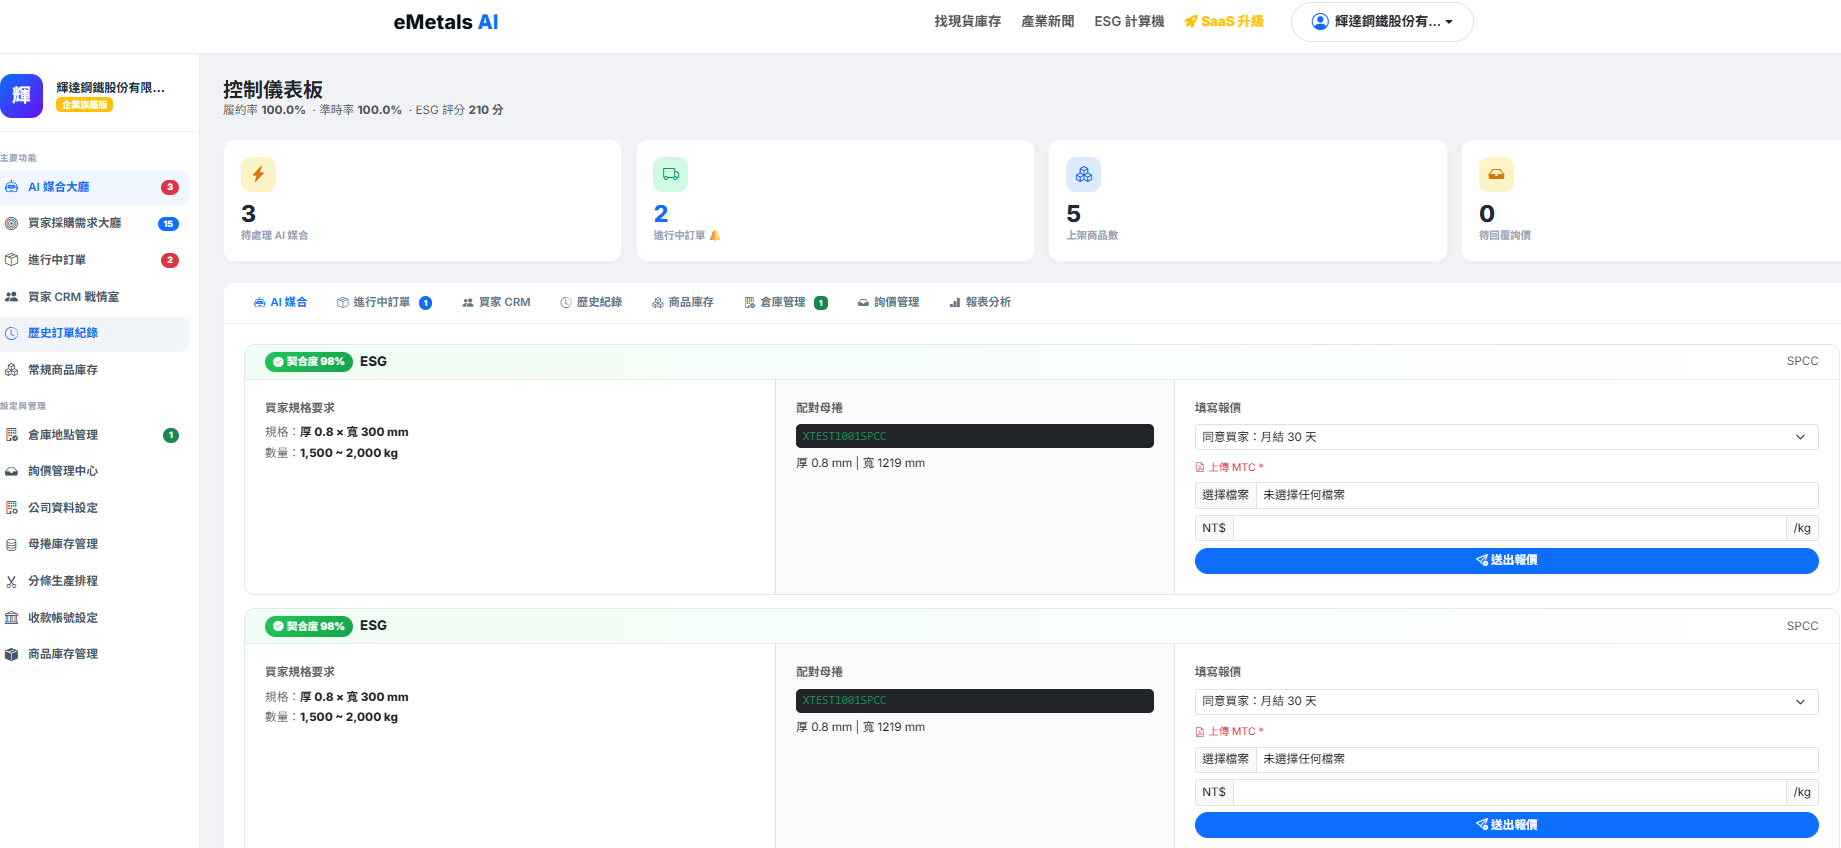Click the first NT$ price input field
This screenshot has width=1841, height=848.
[x=1509, y=528]
